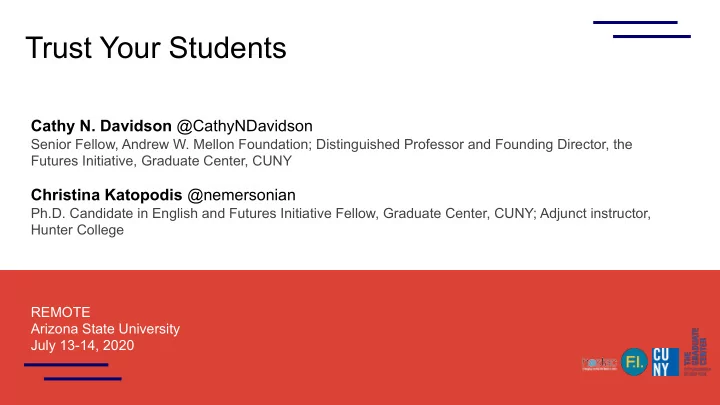Open the @nemersonian Twitter handle
Screen dimensions: 720x405
tap(242, 195)
